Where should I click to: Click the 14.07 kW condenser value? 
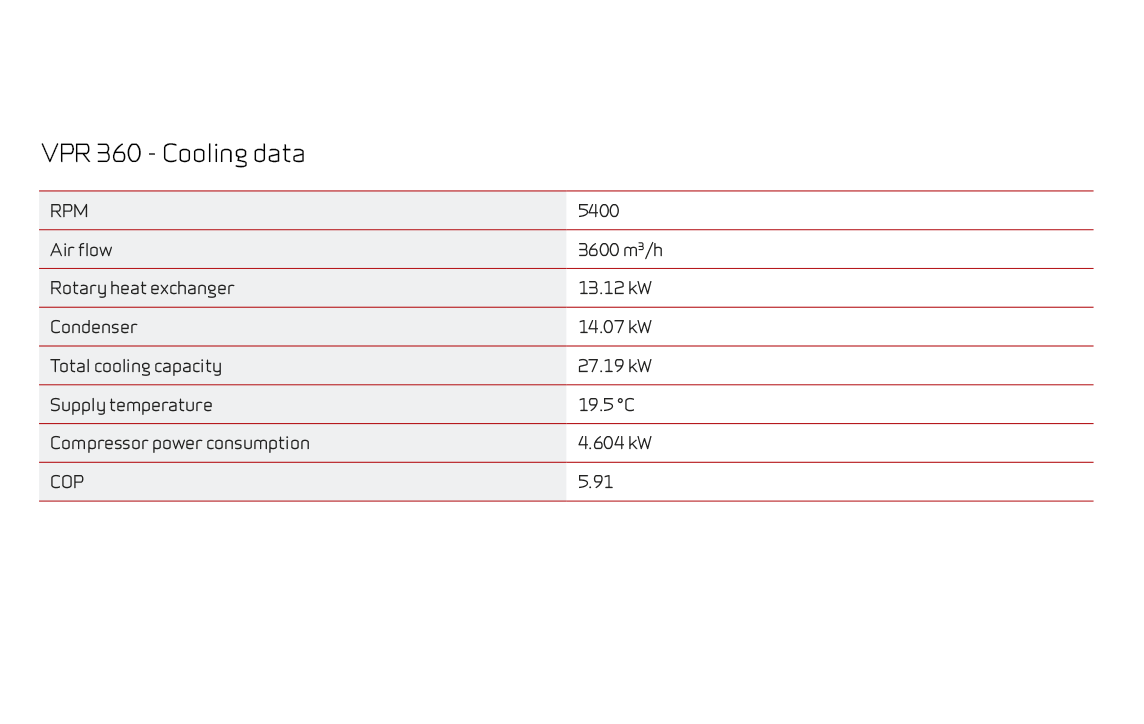614,327
